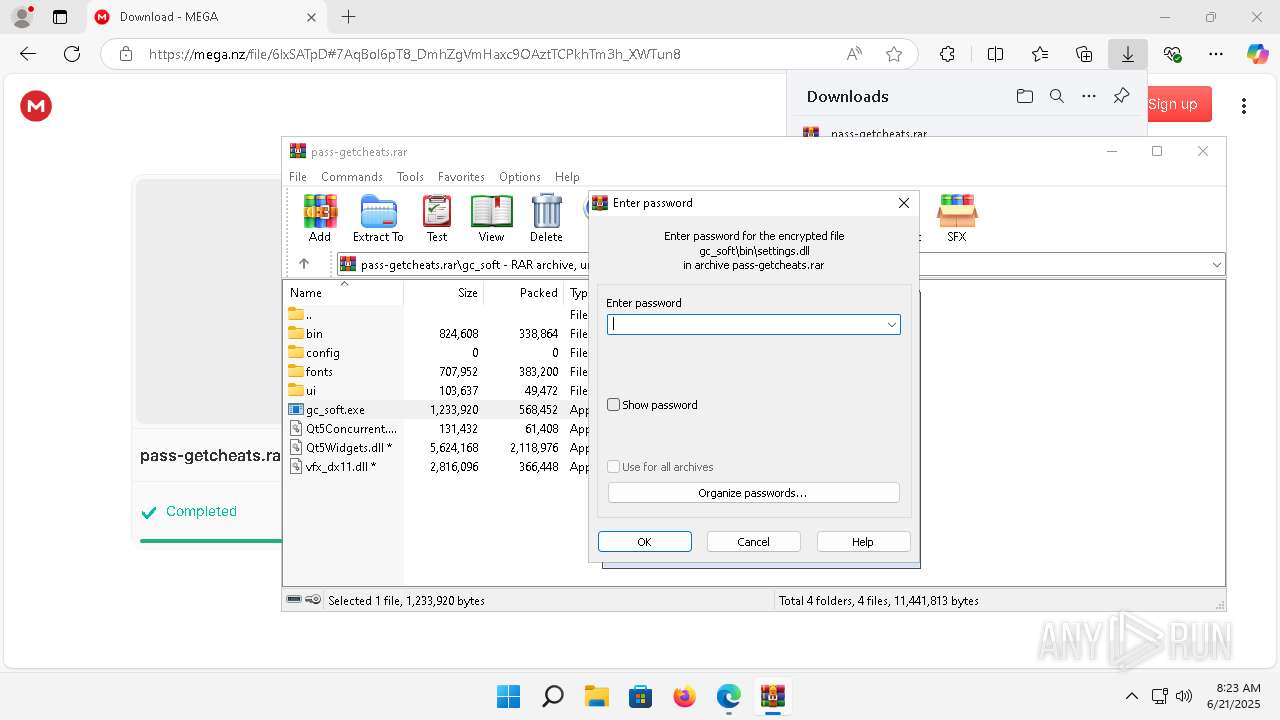The image size is (1280, 720).
Task: Show hidden system tray icons chevron
Action: tap(1132, 696)
